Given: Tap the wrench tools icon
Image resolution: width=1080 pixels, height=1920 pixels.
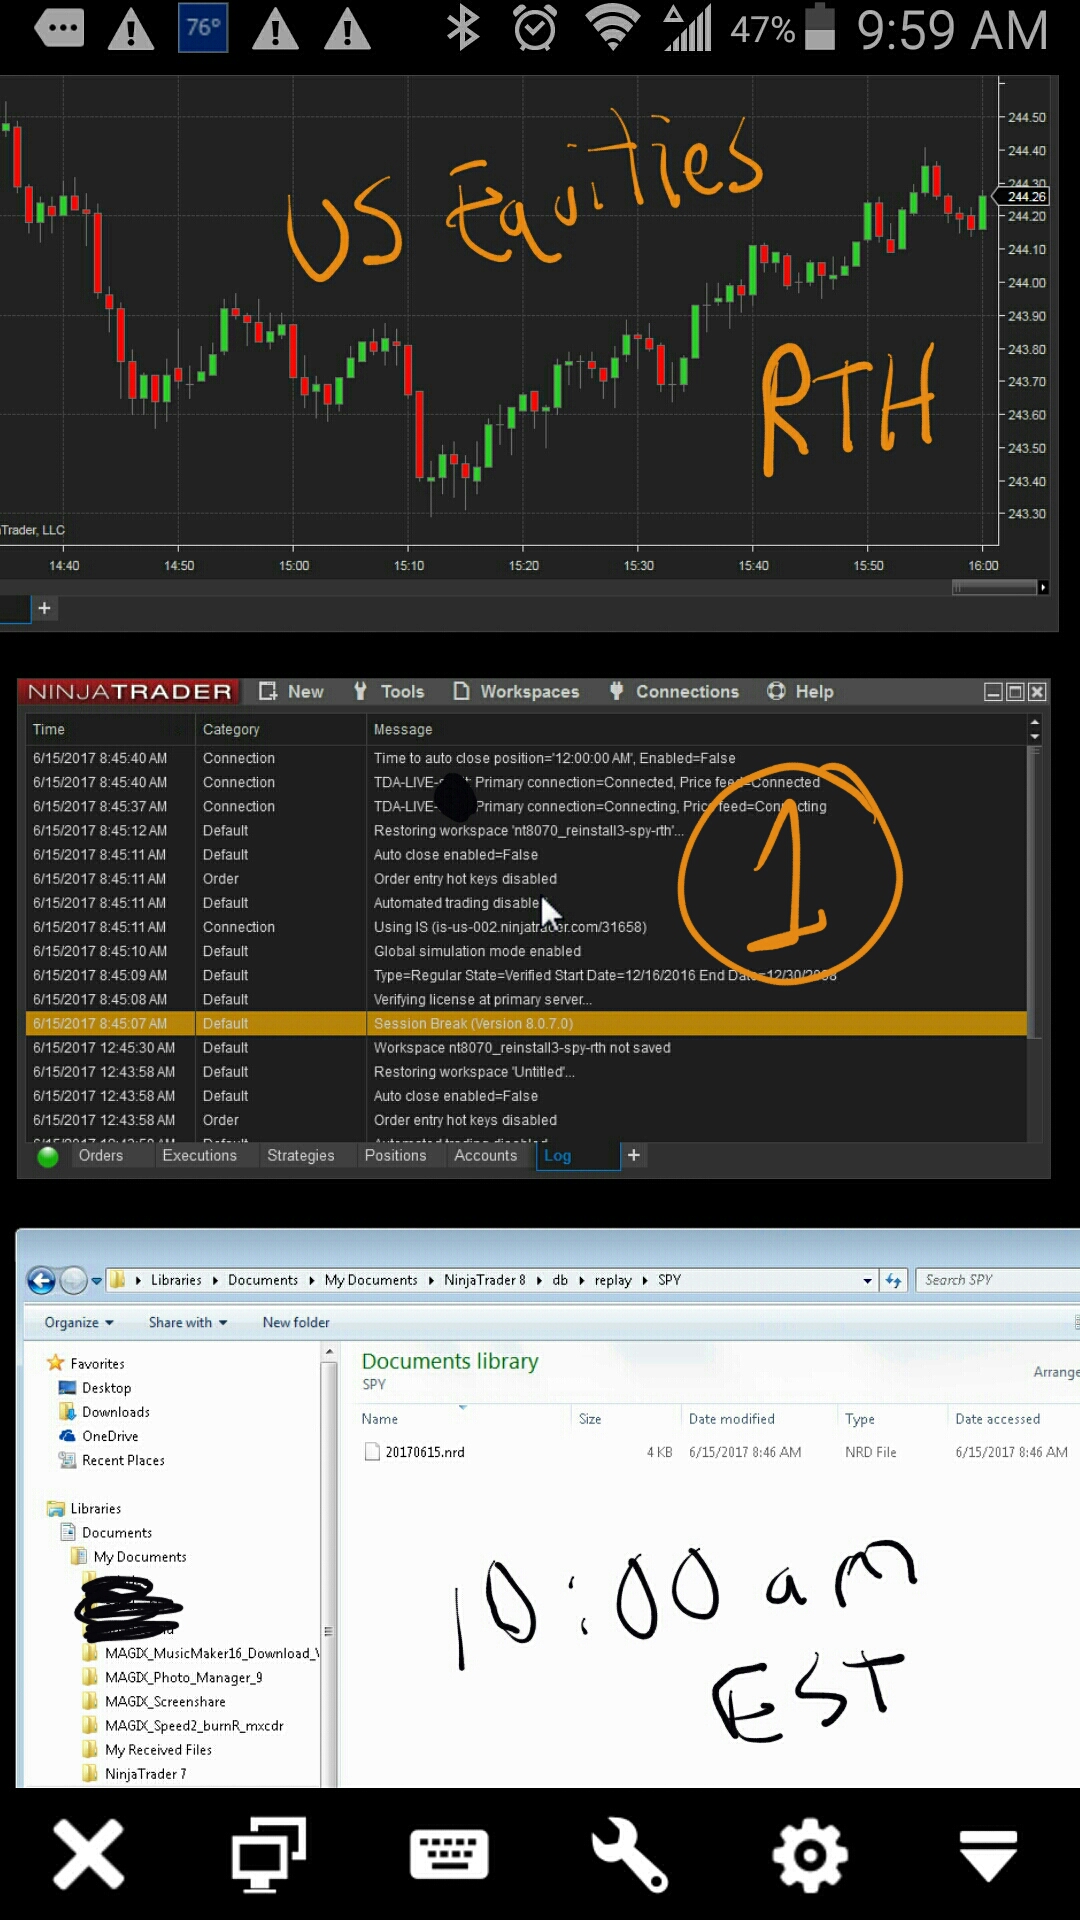Looking at the screenshot, I should tap(628, 1854).
